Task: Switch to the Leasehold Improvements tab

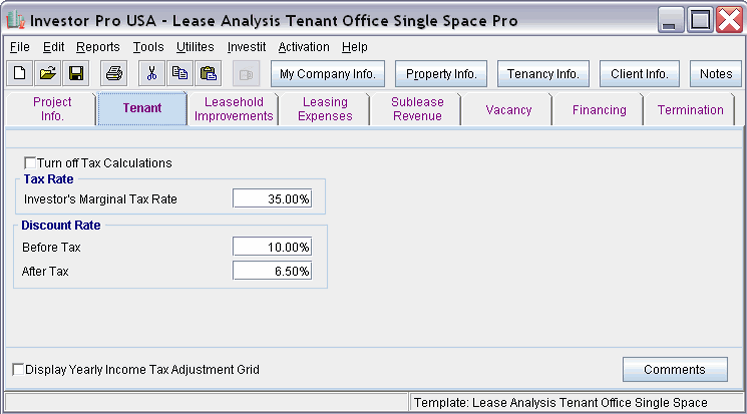Action: (234, 109)
